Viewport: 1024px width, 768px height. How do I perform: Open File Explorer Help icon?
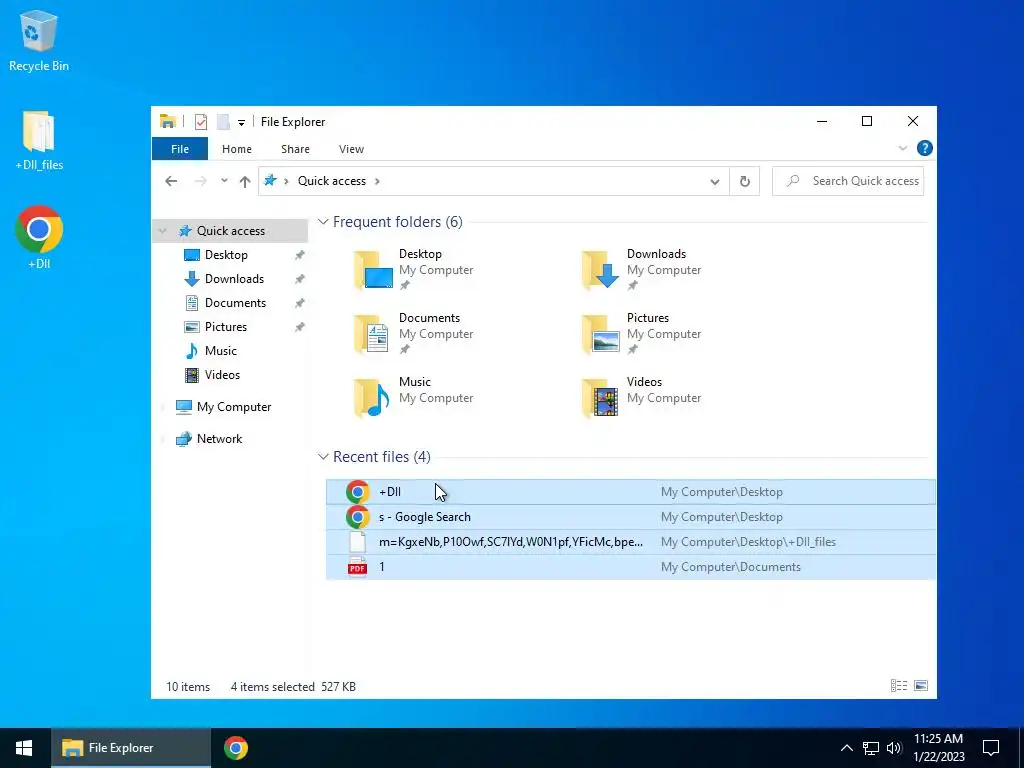tap(924, 148)
